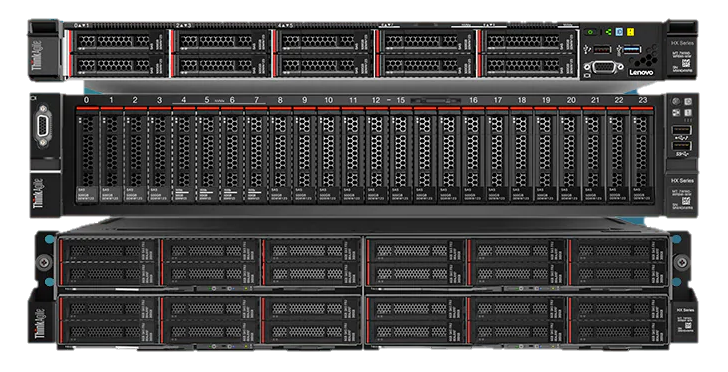Click the HX Series label on top server

(x=682, y=43)
